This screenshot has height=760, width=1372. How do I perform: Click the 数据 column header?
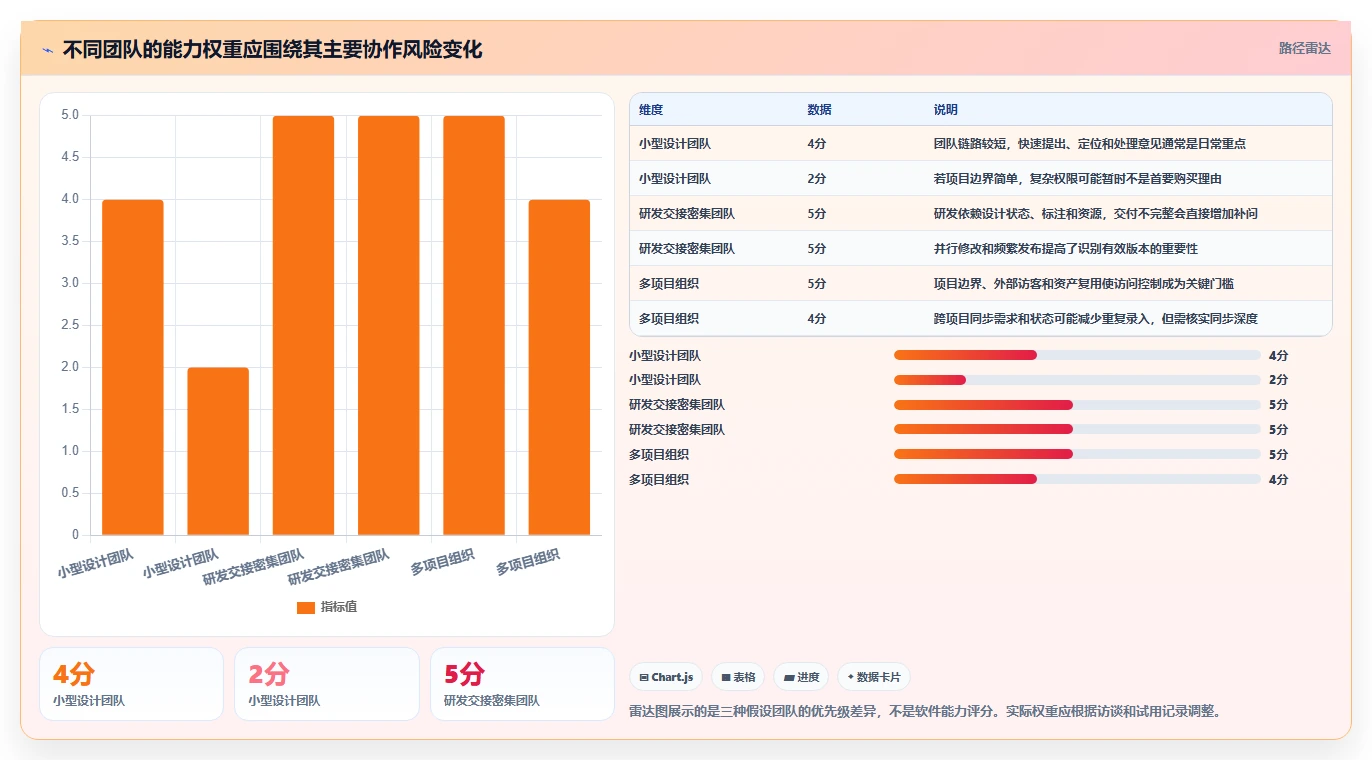[819, 110]
